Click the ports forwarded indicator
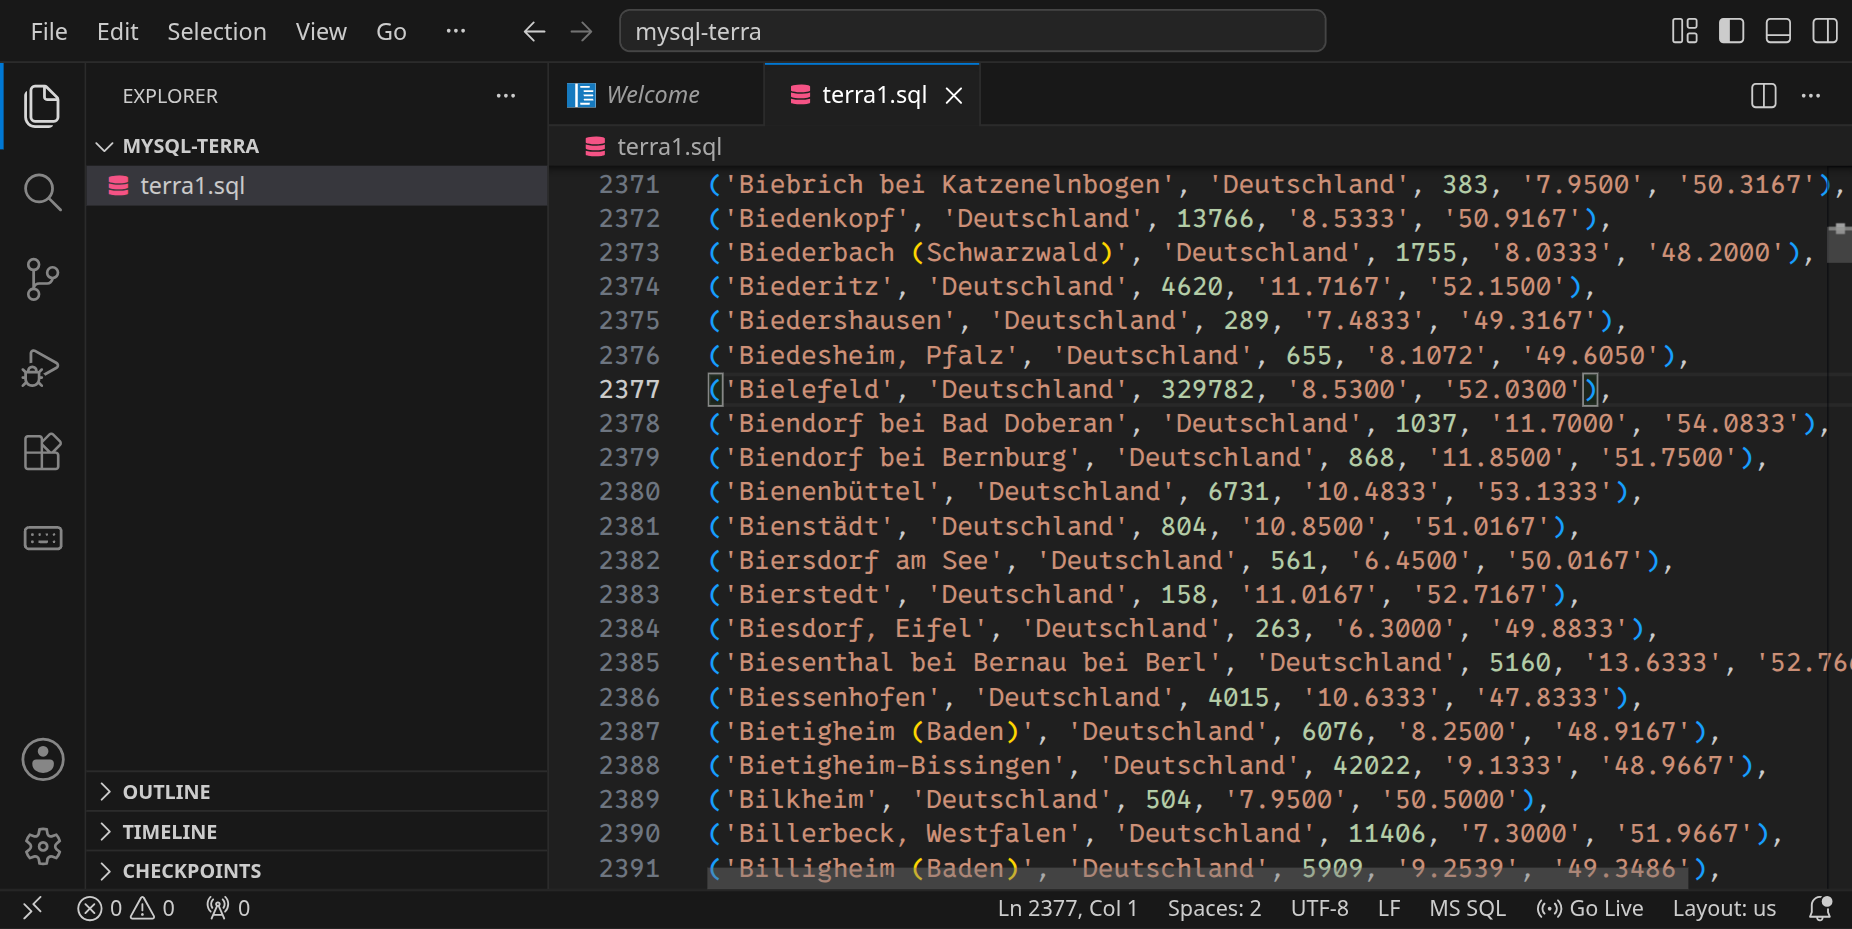 pyautogui.click(x=228, y=908)
